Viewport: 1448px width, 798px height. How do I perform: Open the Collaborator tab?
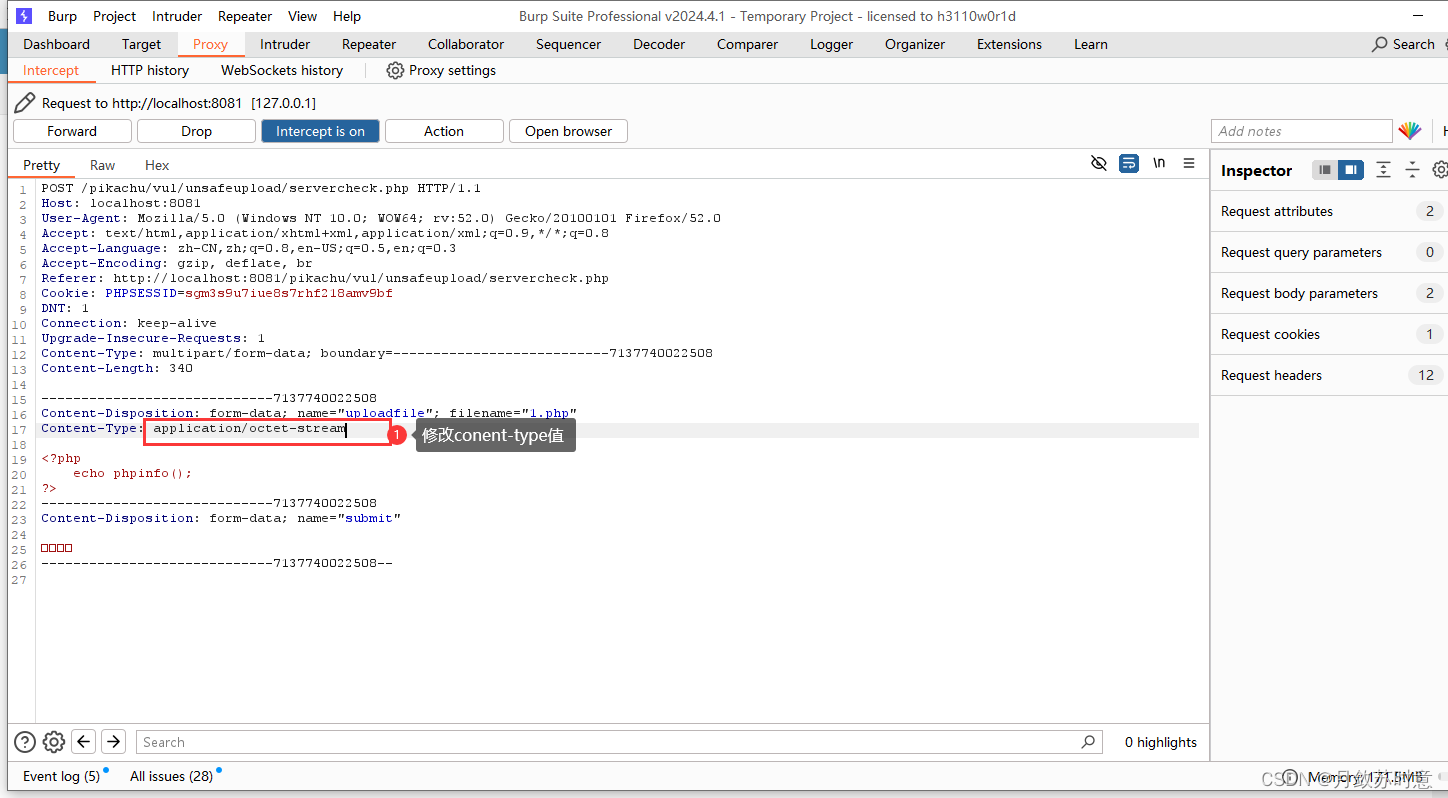[466, 44]
